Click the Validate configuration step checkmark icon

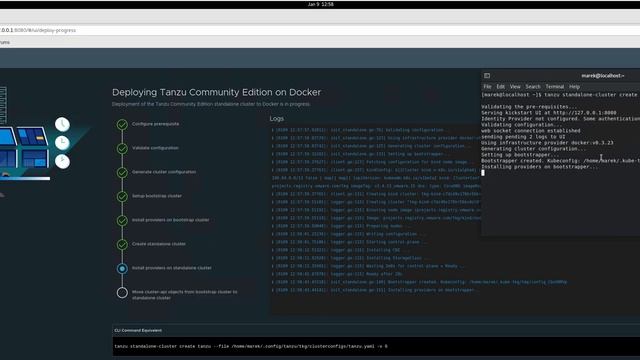coord(122,149)
